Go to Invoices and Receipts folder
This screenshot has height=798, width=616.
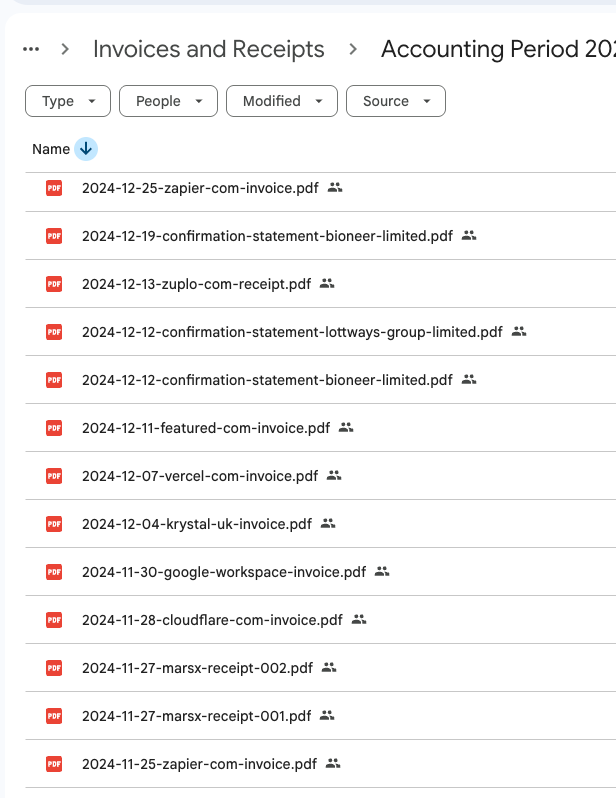(208, 49)
